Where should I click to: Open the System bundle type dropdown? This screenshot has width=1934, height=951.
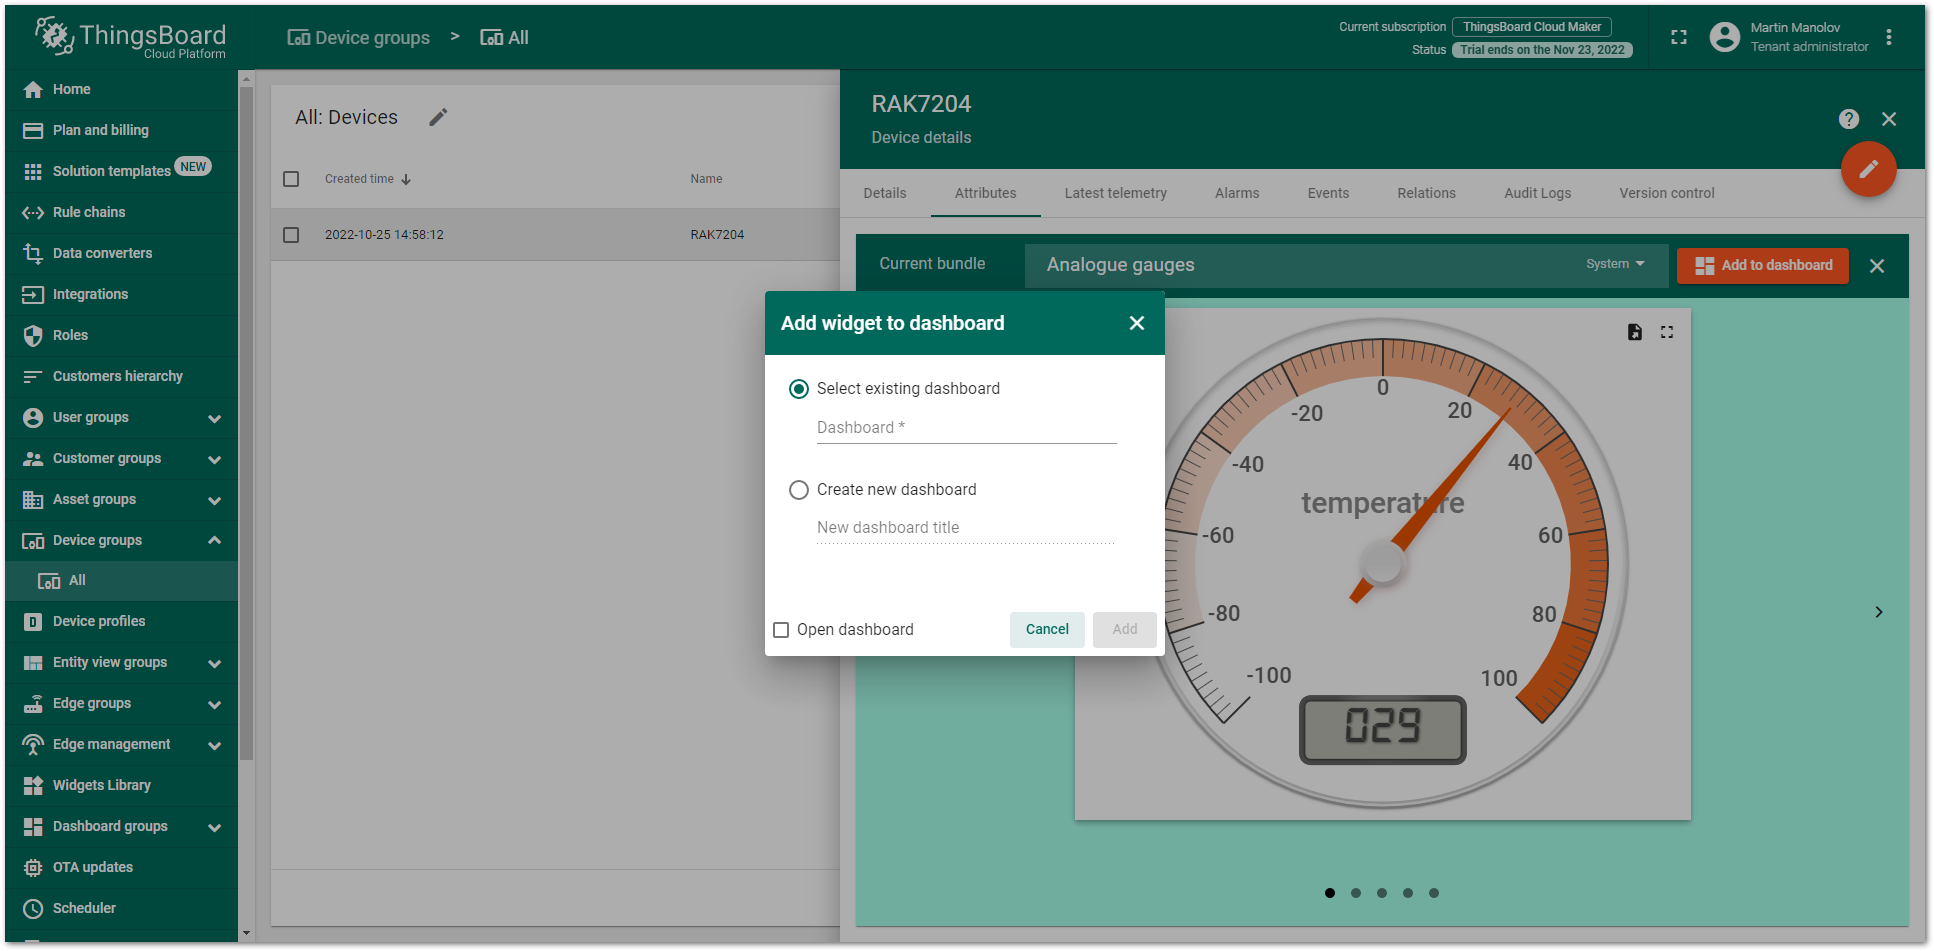coord(1614,264)
